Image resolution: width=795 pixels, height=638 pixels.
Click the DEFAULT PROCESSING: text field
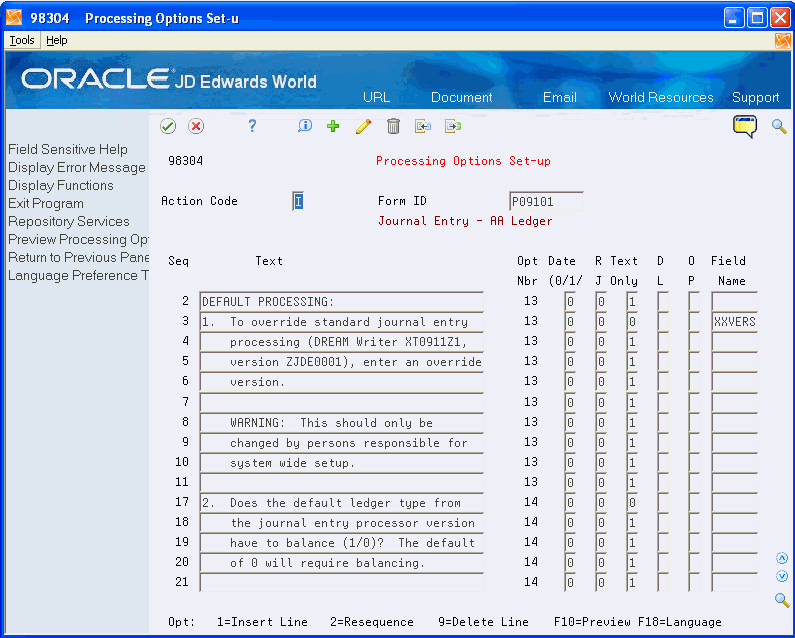pyautogui.click(x=342, y=302)
